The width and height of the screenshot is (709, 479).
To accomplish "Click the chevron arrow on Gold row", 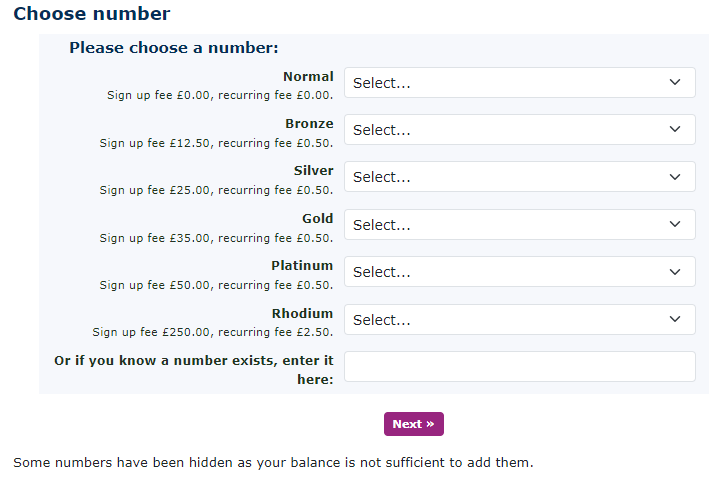I will (675, 225).
